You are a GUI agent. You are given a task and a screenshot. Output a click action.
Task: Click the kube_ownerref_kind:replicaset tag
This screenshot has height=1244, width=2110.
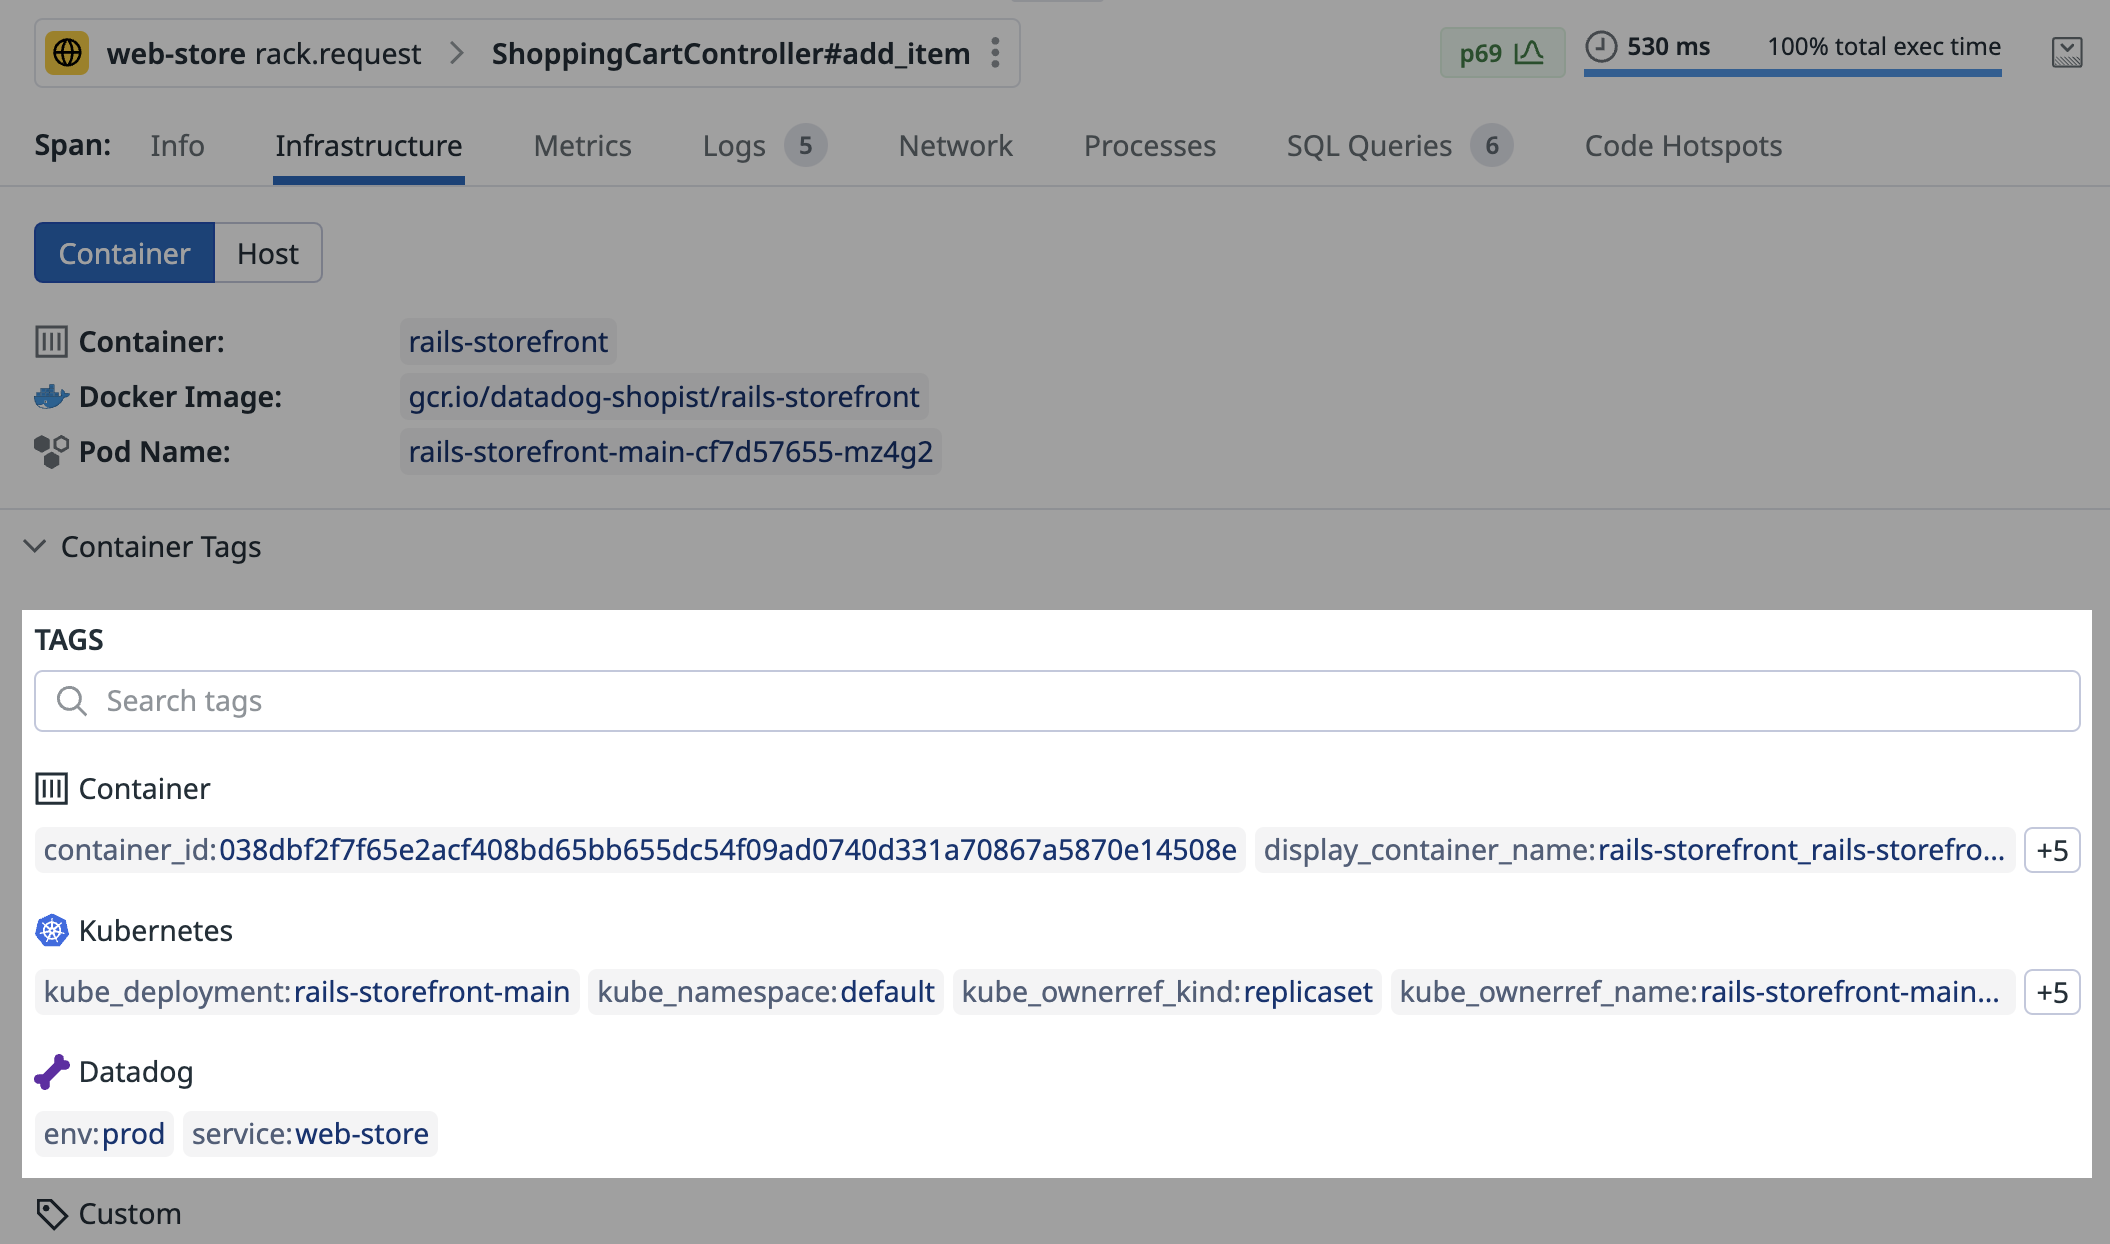tap(1167, 992)
